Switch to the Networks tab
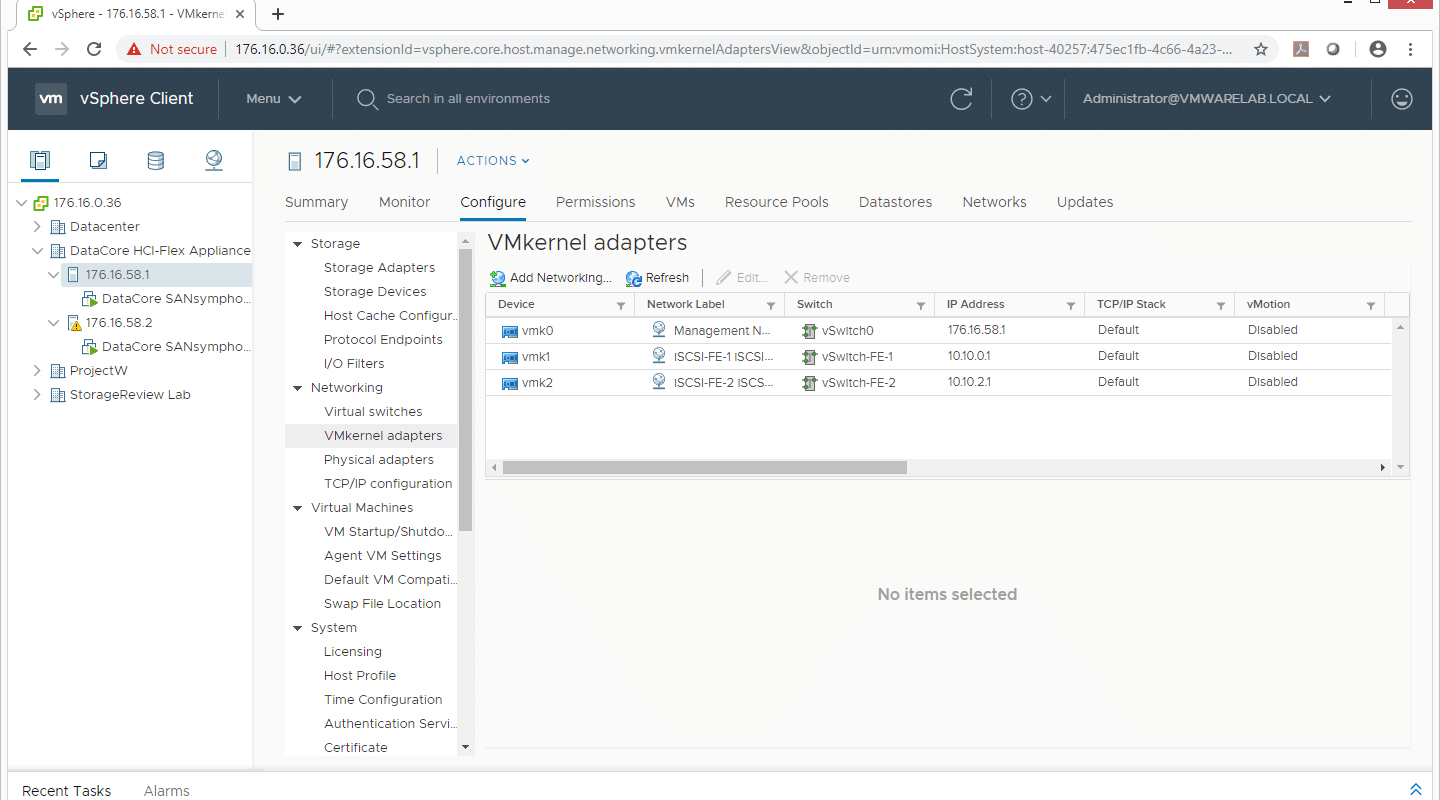 994,202
